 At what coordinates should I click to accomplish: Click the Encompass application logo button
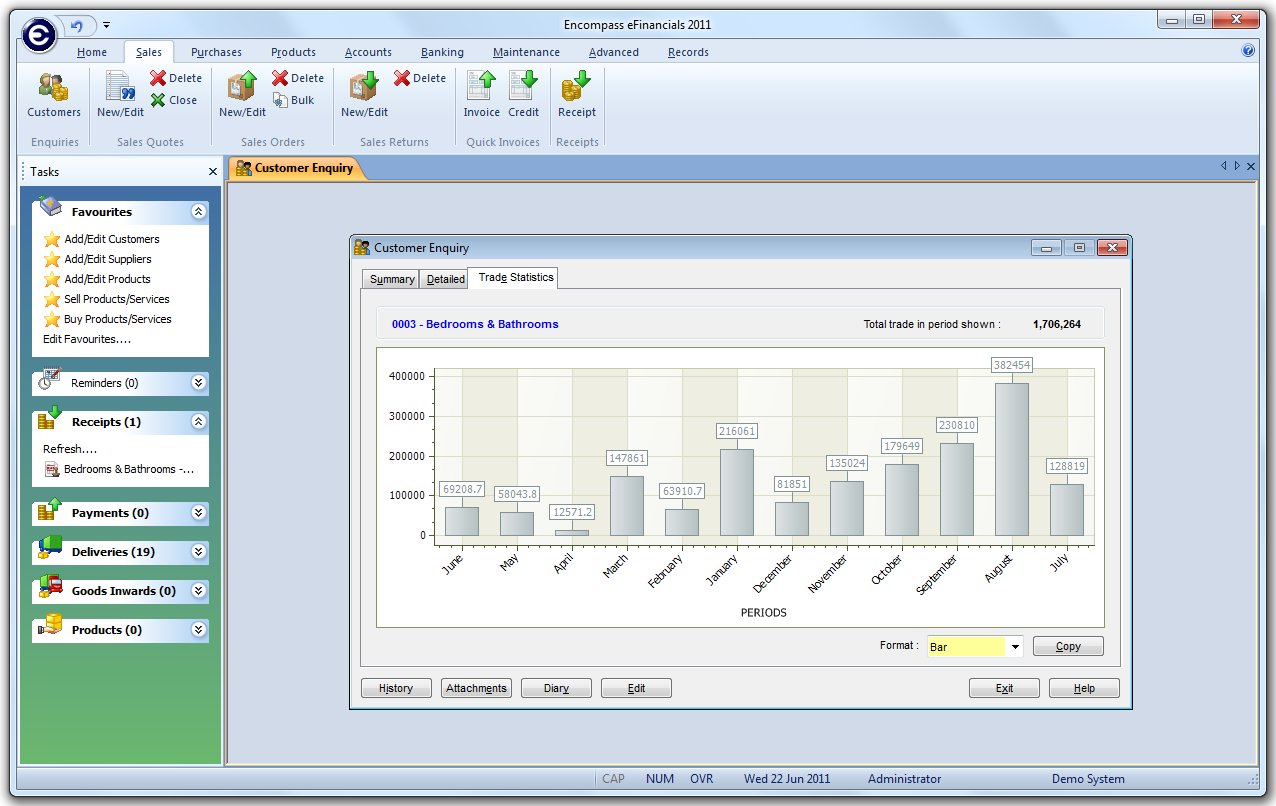point(39,35)
